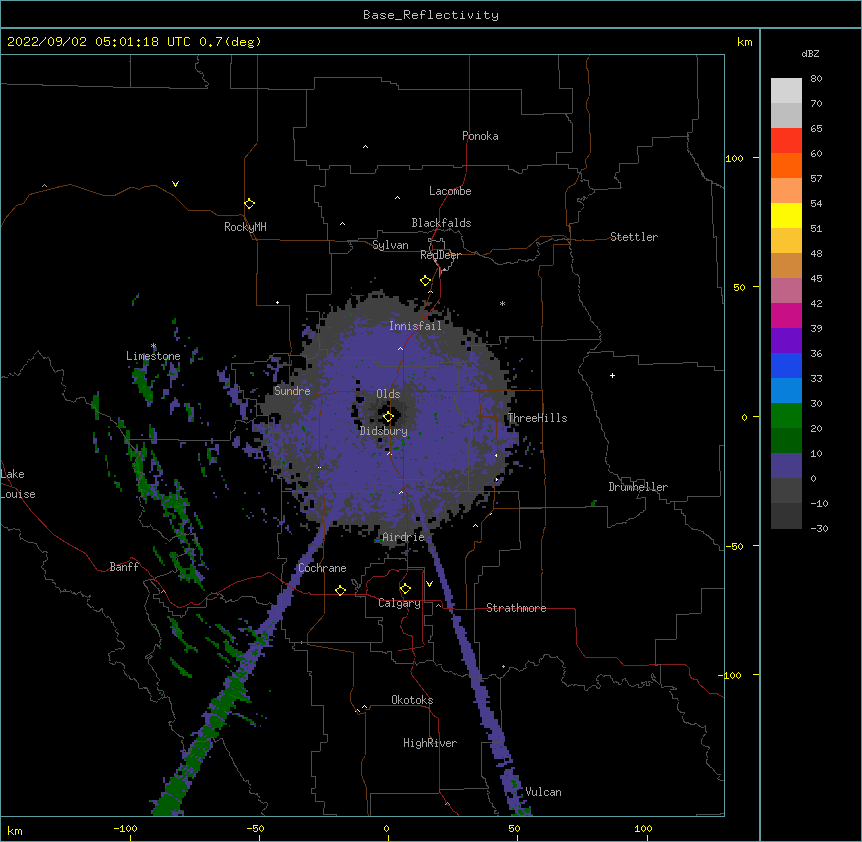Click the dBZ legend heading

810,53
